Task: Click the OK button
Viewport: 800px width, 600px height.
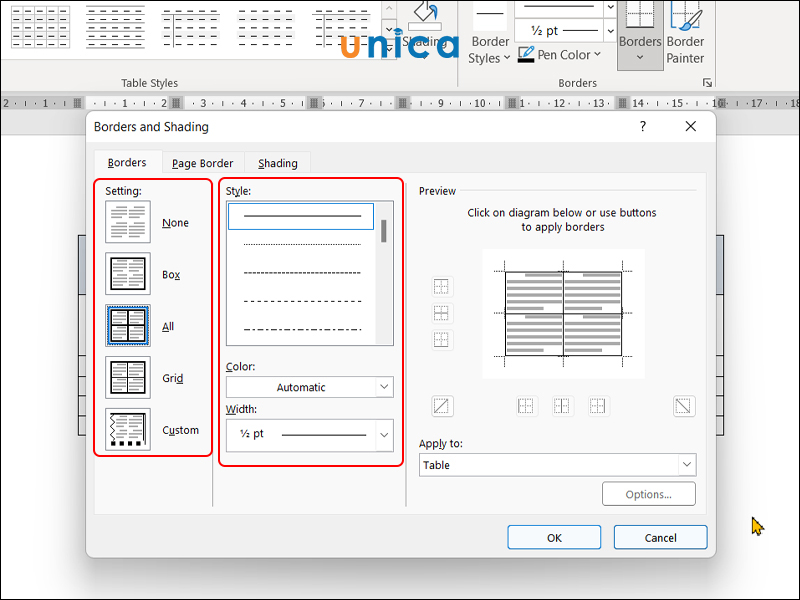Action: pyautogui.click(x=554, y=537)
